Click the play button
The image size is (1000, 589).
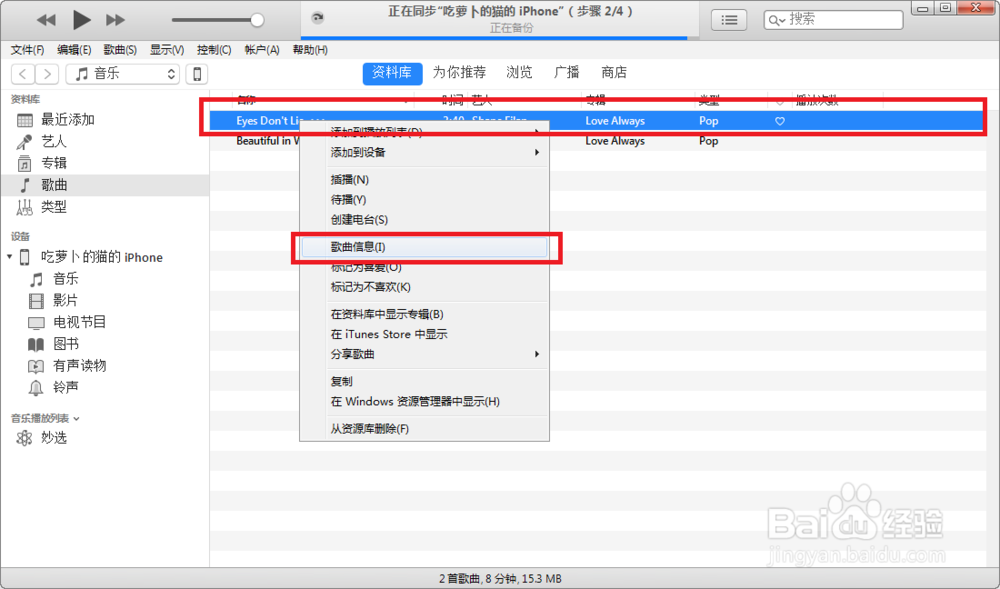81,20
